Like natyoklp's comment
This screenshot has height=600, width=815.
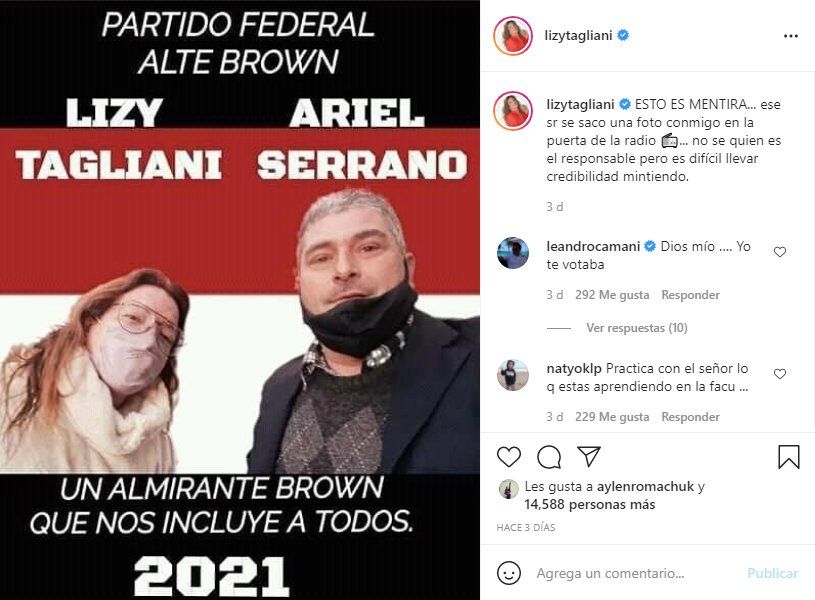[780, 374]
